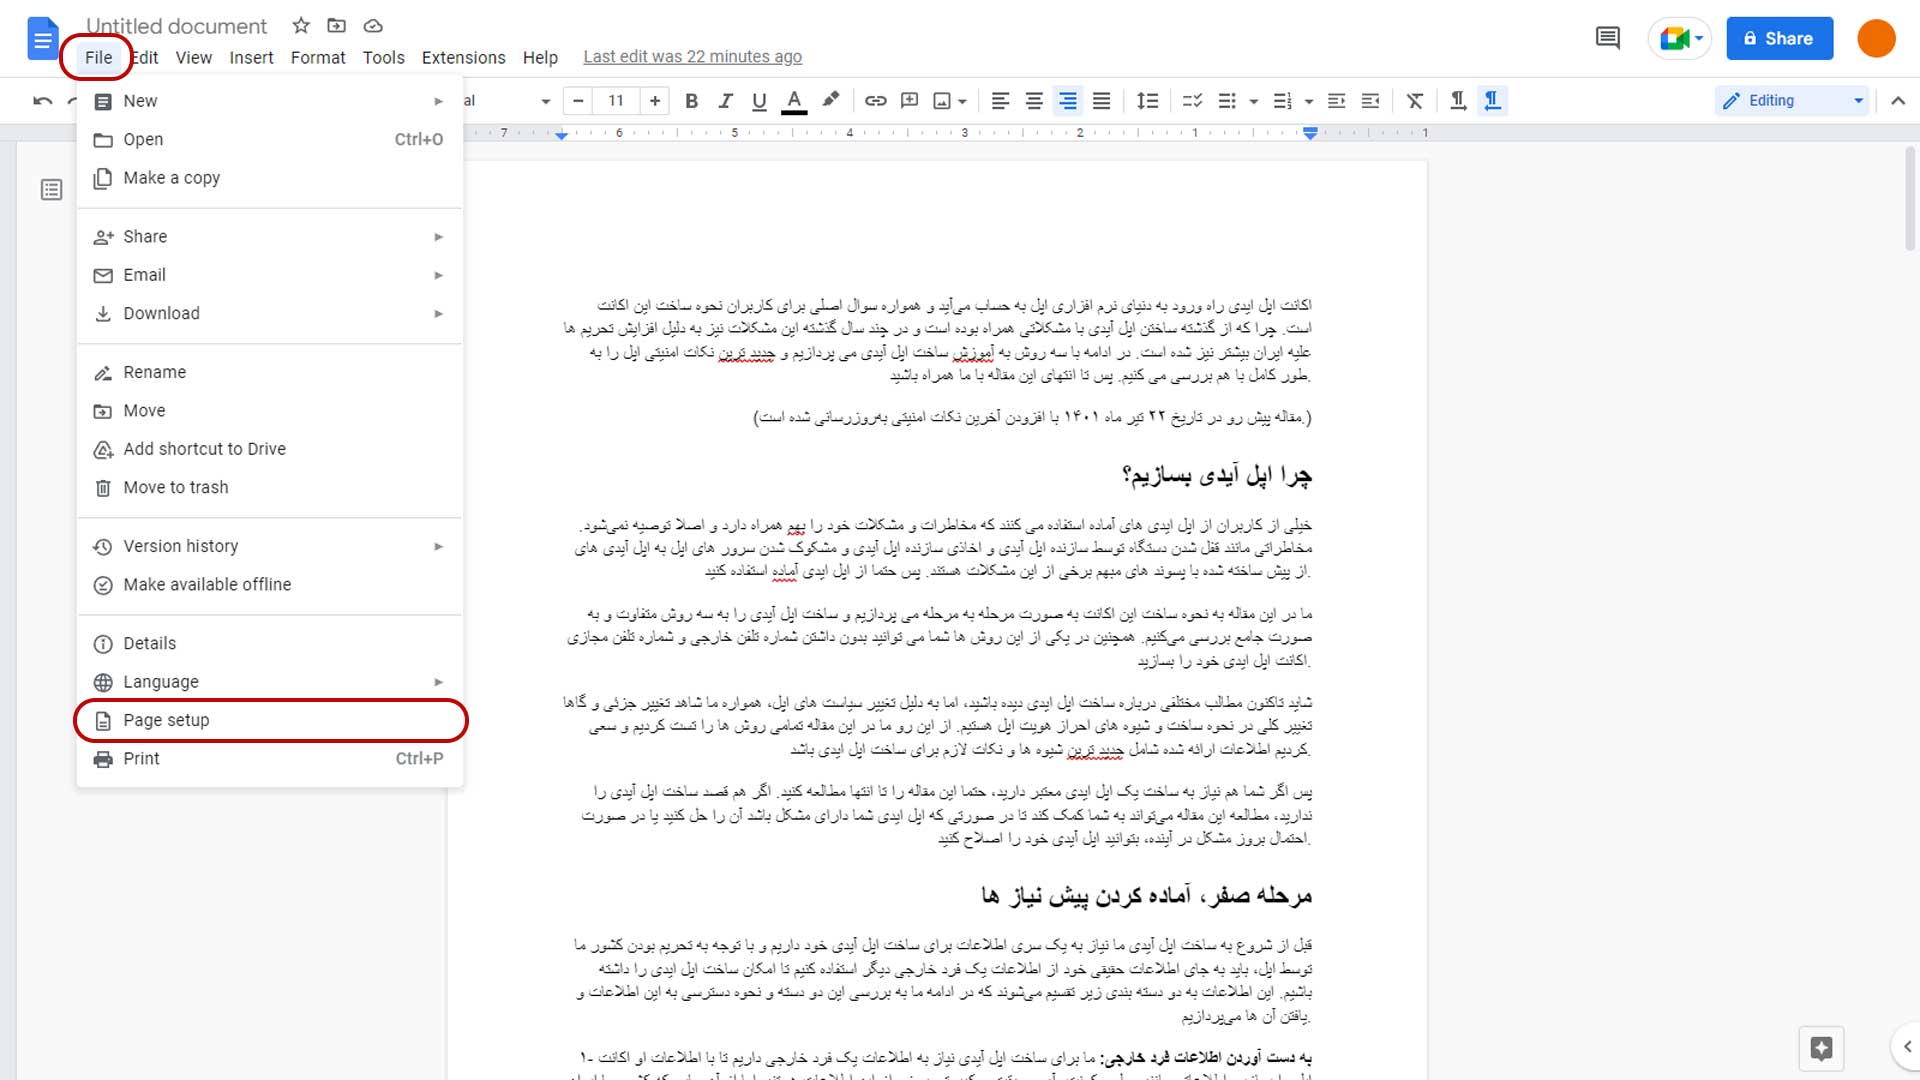Expand the Share submenu arrow
Viewport: 1920px width, 1080px height.
(440, 236)
